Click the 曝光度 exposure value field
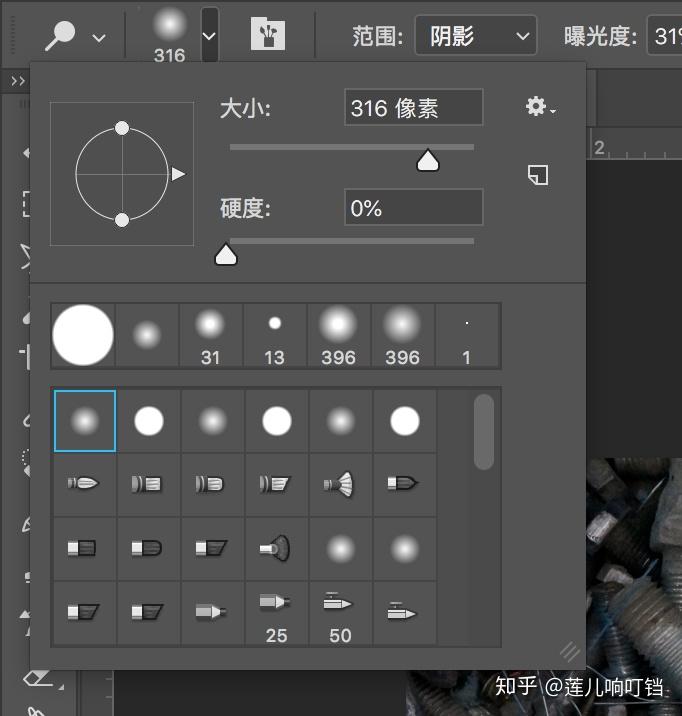The image size is (682, 716). [x=665, y=36]
